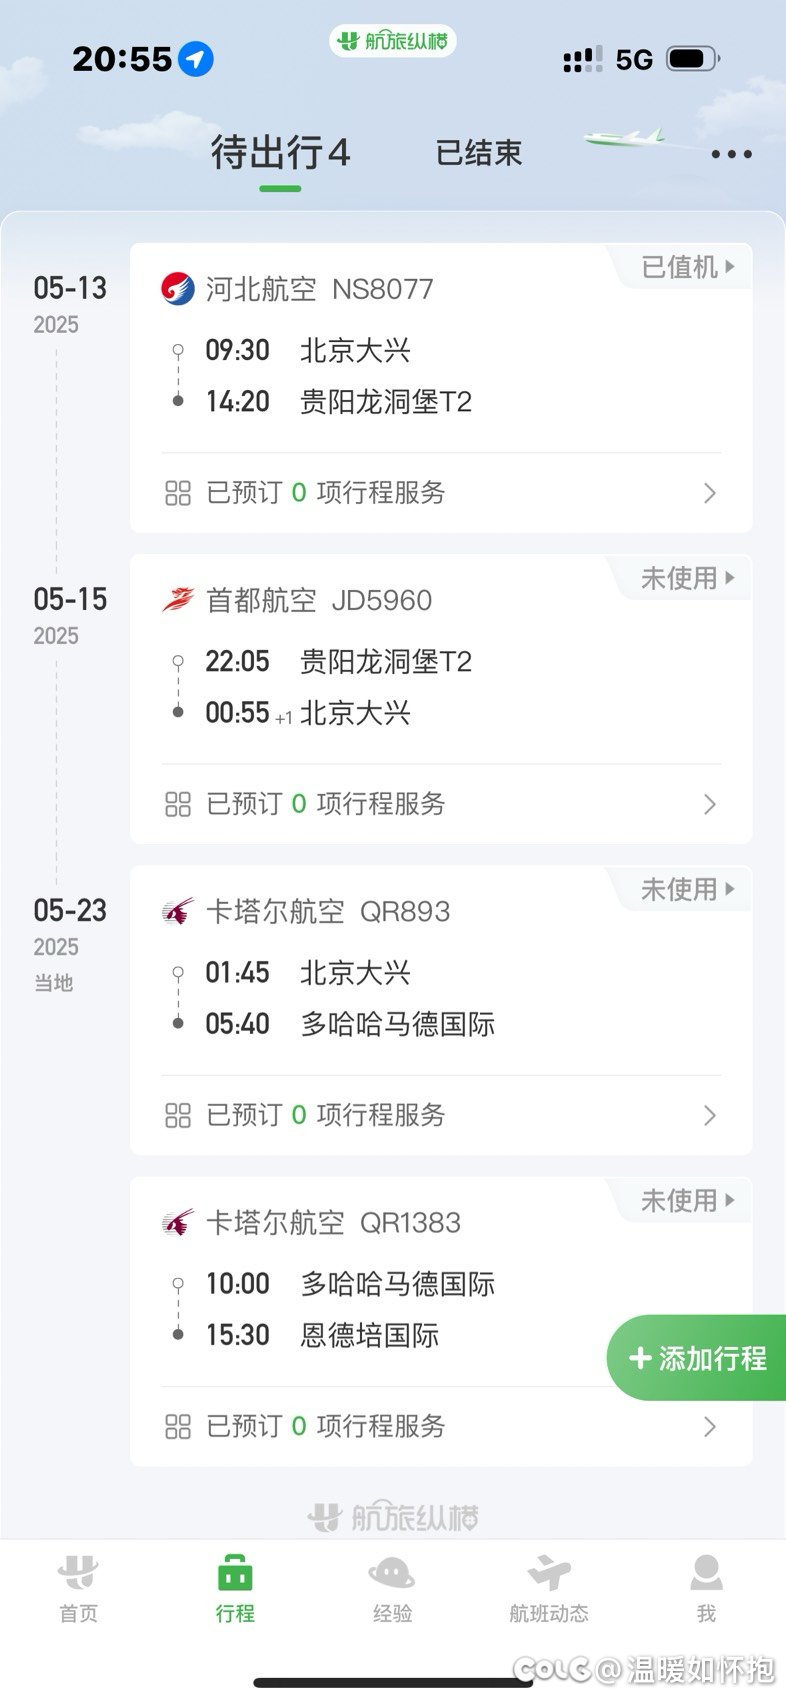Open 行程服务 row for flight NS8077
Screen dimensions: 786x1704
pyautogui.click(x=441, y=493)
